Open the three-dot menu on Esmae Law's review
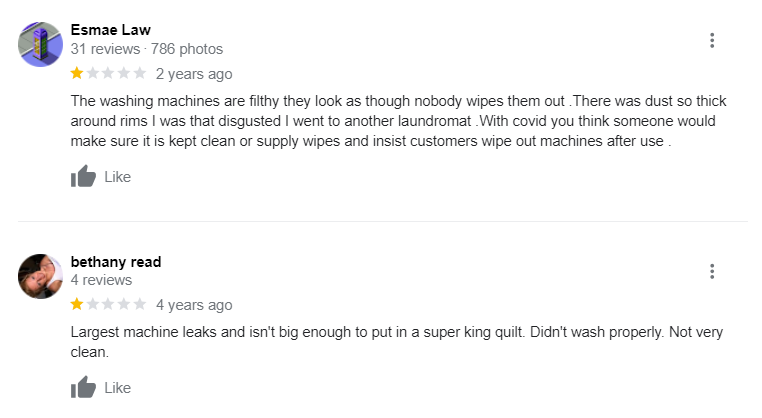 pos(712,40)
